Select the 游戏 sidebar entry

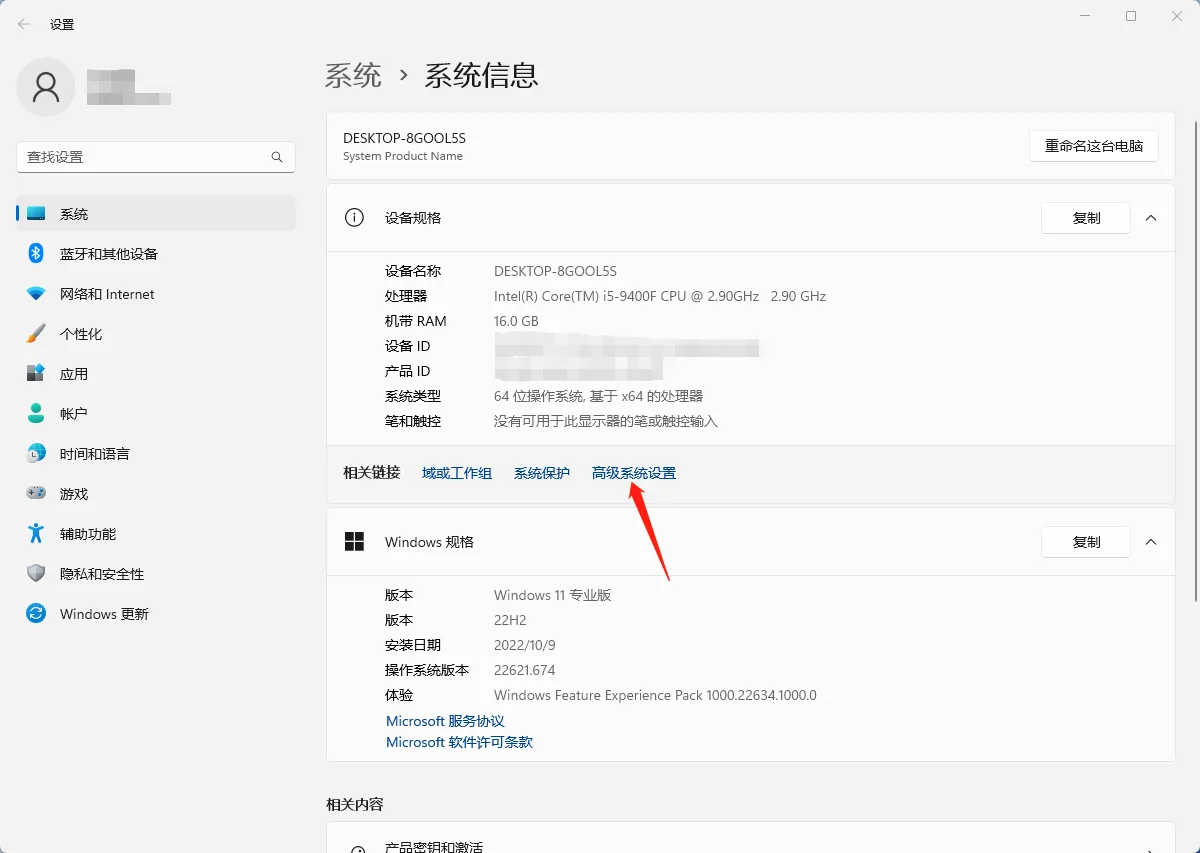(x=75, y=493)
